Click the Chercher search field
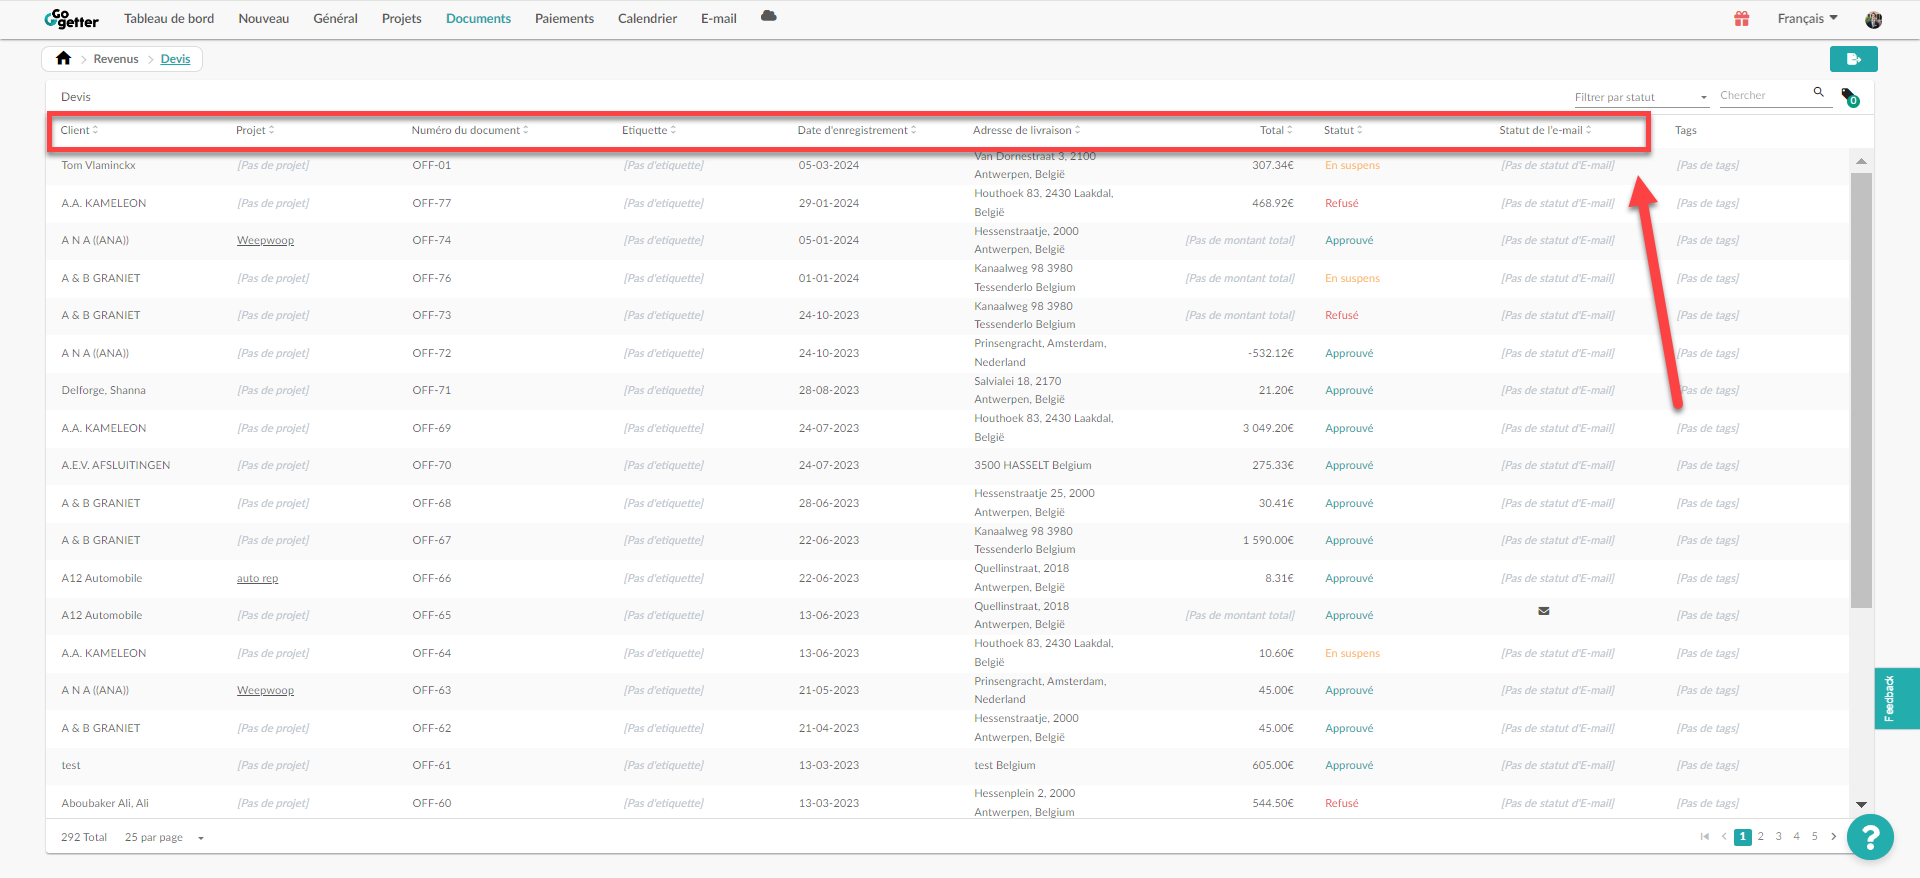The image size is (1920, 878). pos(1764,96)
